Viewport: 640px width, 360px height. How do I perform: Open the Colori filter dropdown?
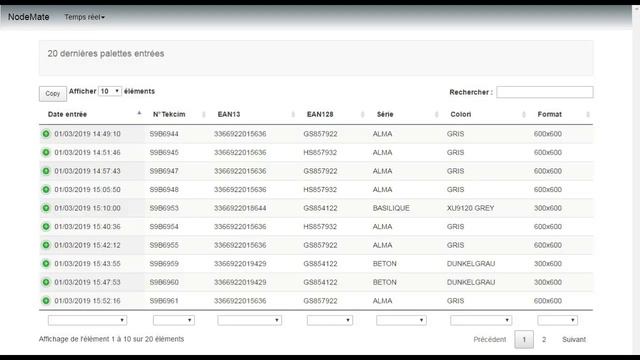(x=481, y=320)
